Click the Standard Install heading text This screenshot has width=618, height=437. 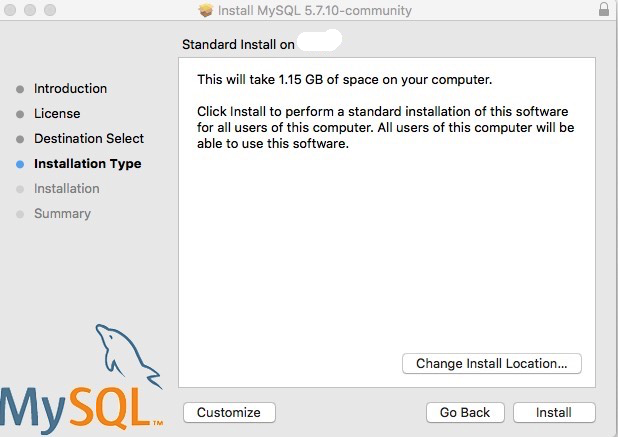[238, 45]
